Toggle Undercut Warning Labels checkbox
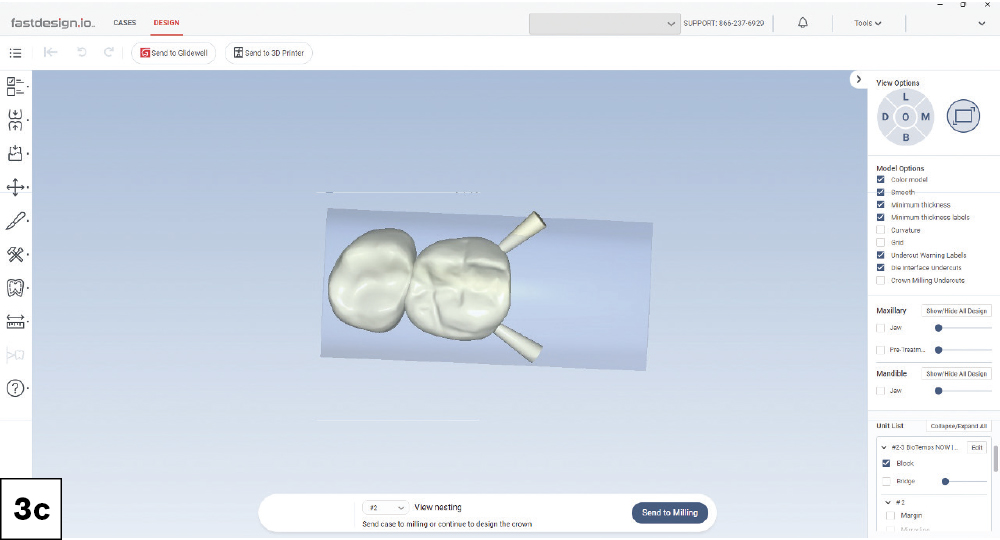The height and width of the screenshot is (540, 1000). point(881,255)
